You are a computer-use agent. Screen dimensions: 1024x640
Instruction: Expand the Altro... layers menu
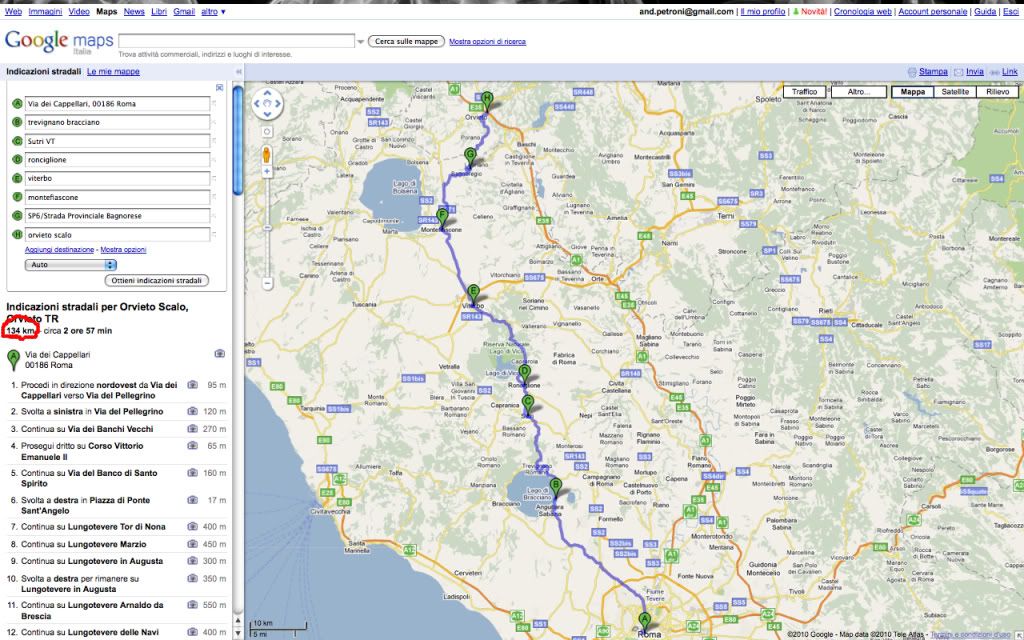click(861, 91)
